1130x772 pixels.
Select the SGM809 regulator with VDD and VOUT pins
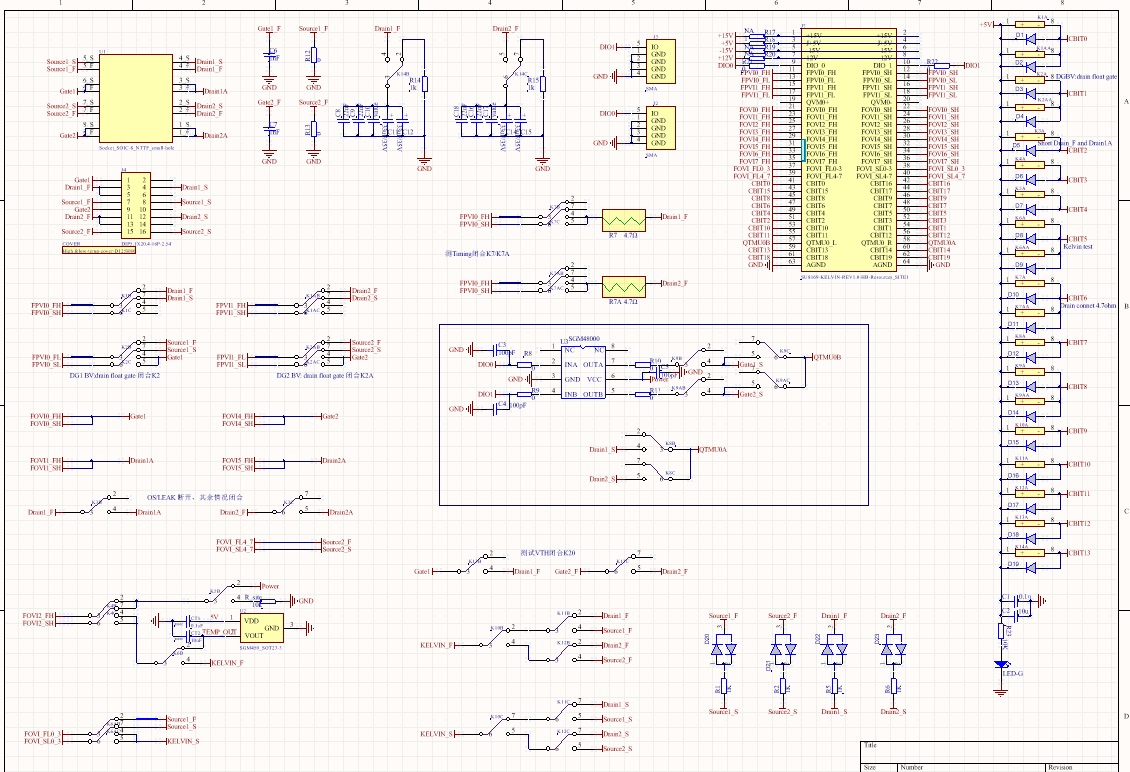point(262,628)
